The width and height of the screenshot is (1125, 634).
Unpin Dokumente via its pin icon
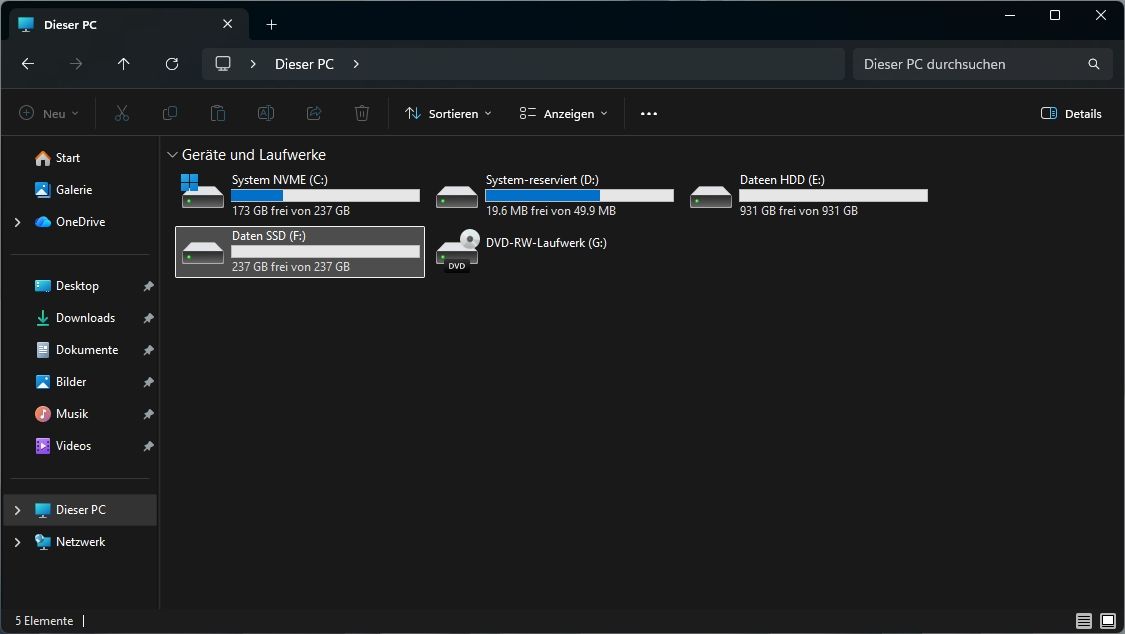[149, 350]
